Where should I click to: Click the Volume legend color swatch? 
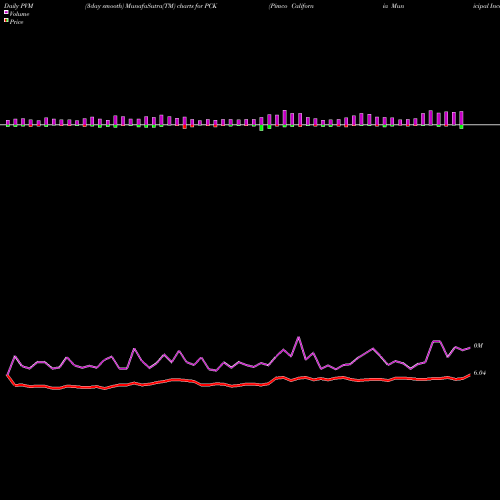6,12
